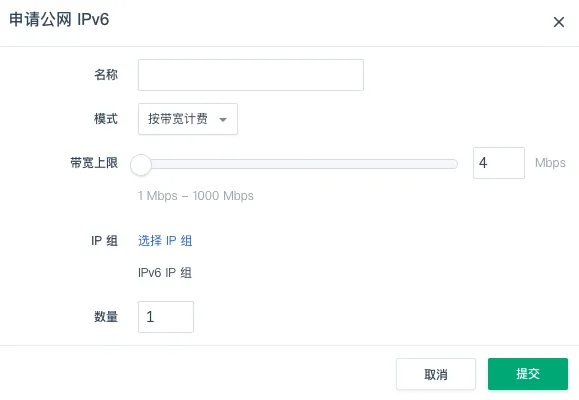The height and width of the screenshot is (400, 579).
Task: Focus the 数量 quantity input field
Action: (166, 317)
